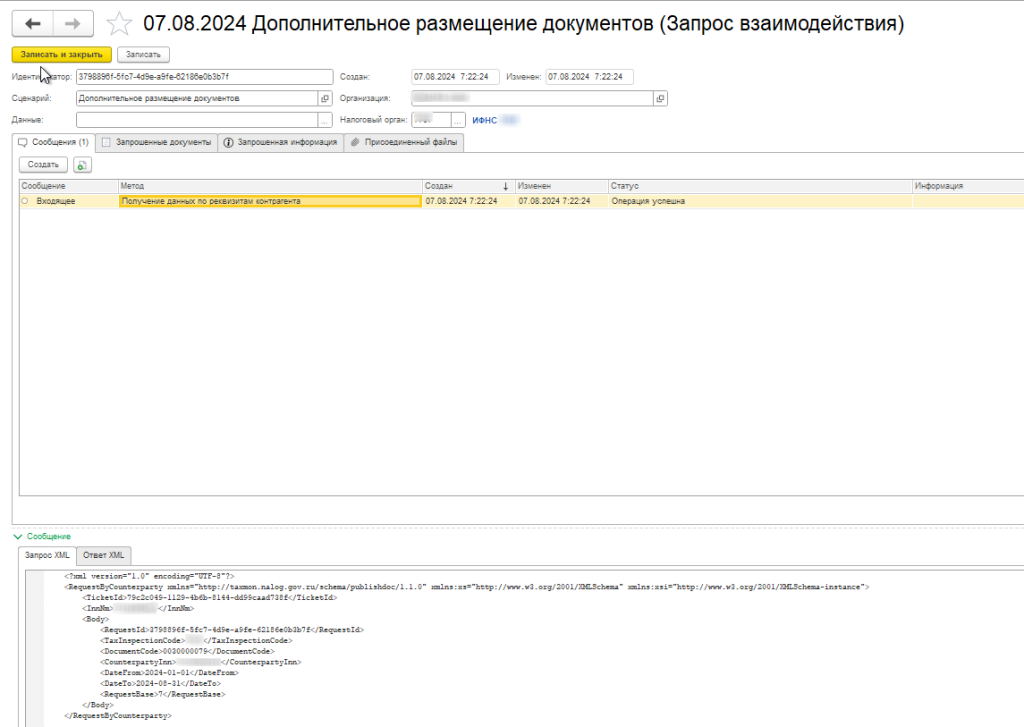Sort by the 'Статус' column header
The width and height of the screenshot is (1024, 727).
point(760,186)
